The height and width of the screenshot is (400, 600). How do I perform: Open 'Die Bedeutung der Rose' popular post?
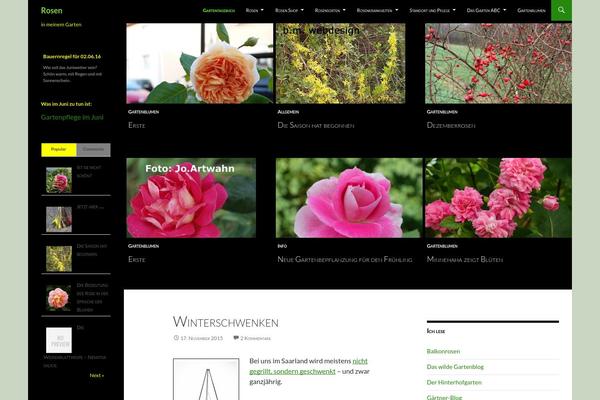(93, 297)
